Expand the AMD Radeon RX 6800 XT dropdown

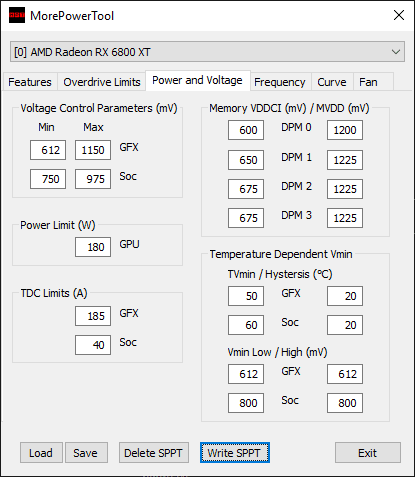[207, 52]
